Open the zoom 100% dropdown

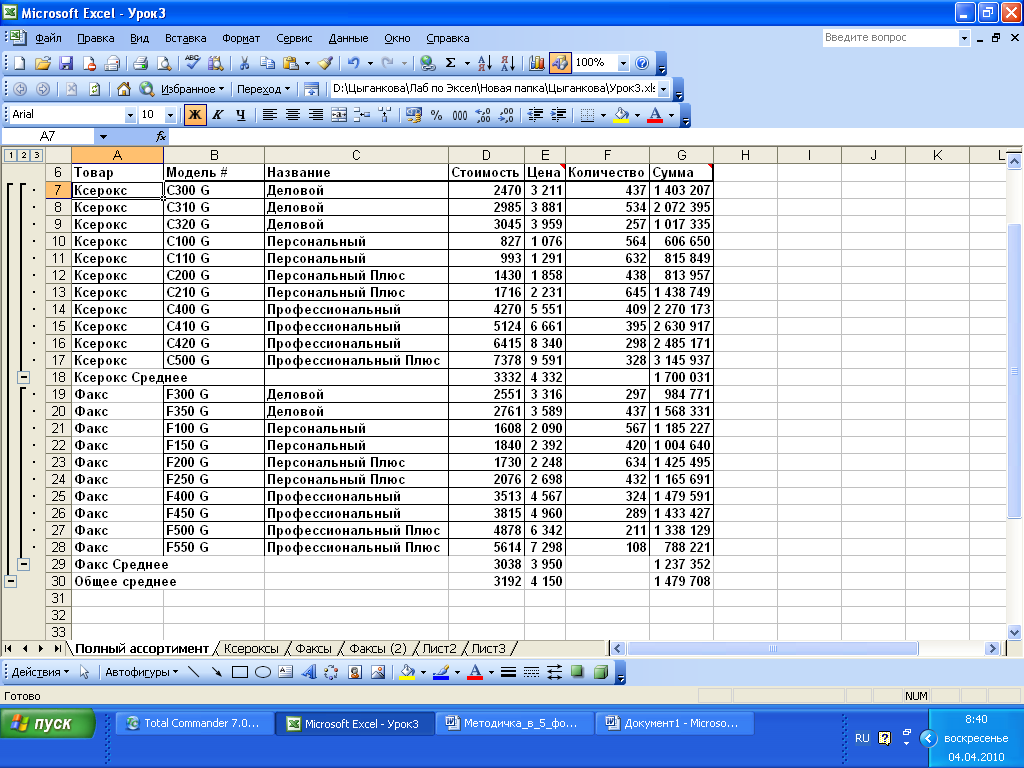click(x=623, y=63)
